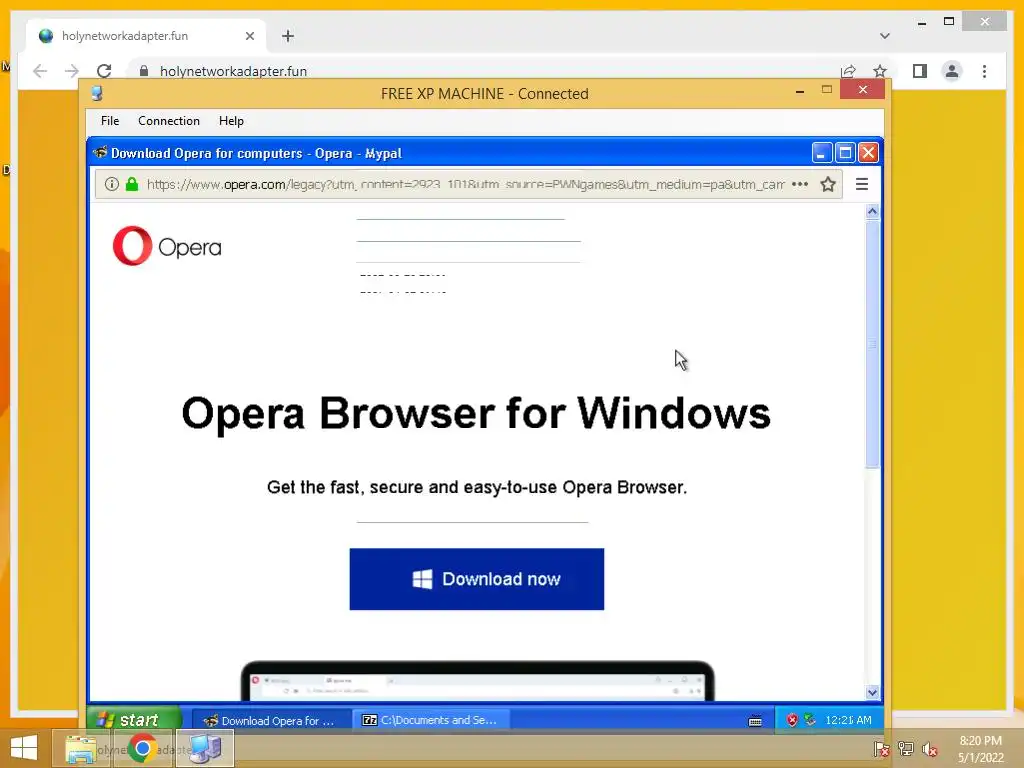Select Download Opera for XP taskbar button
Image resolution: width=1024 pixels, height=768 pixels.
[x=272, y=720]
